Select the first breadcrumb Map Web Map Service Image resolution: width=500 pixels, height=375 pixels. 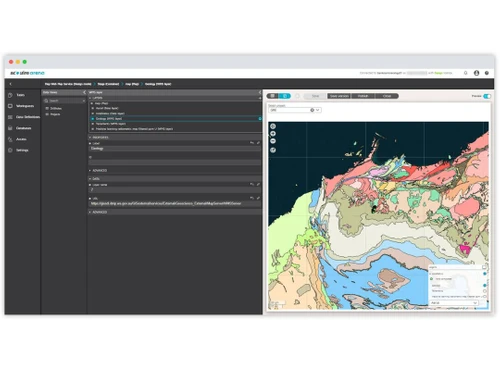click(x=68, y=84)
